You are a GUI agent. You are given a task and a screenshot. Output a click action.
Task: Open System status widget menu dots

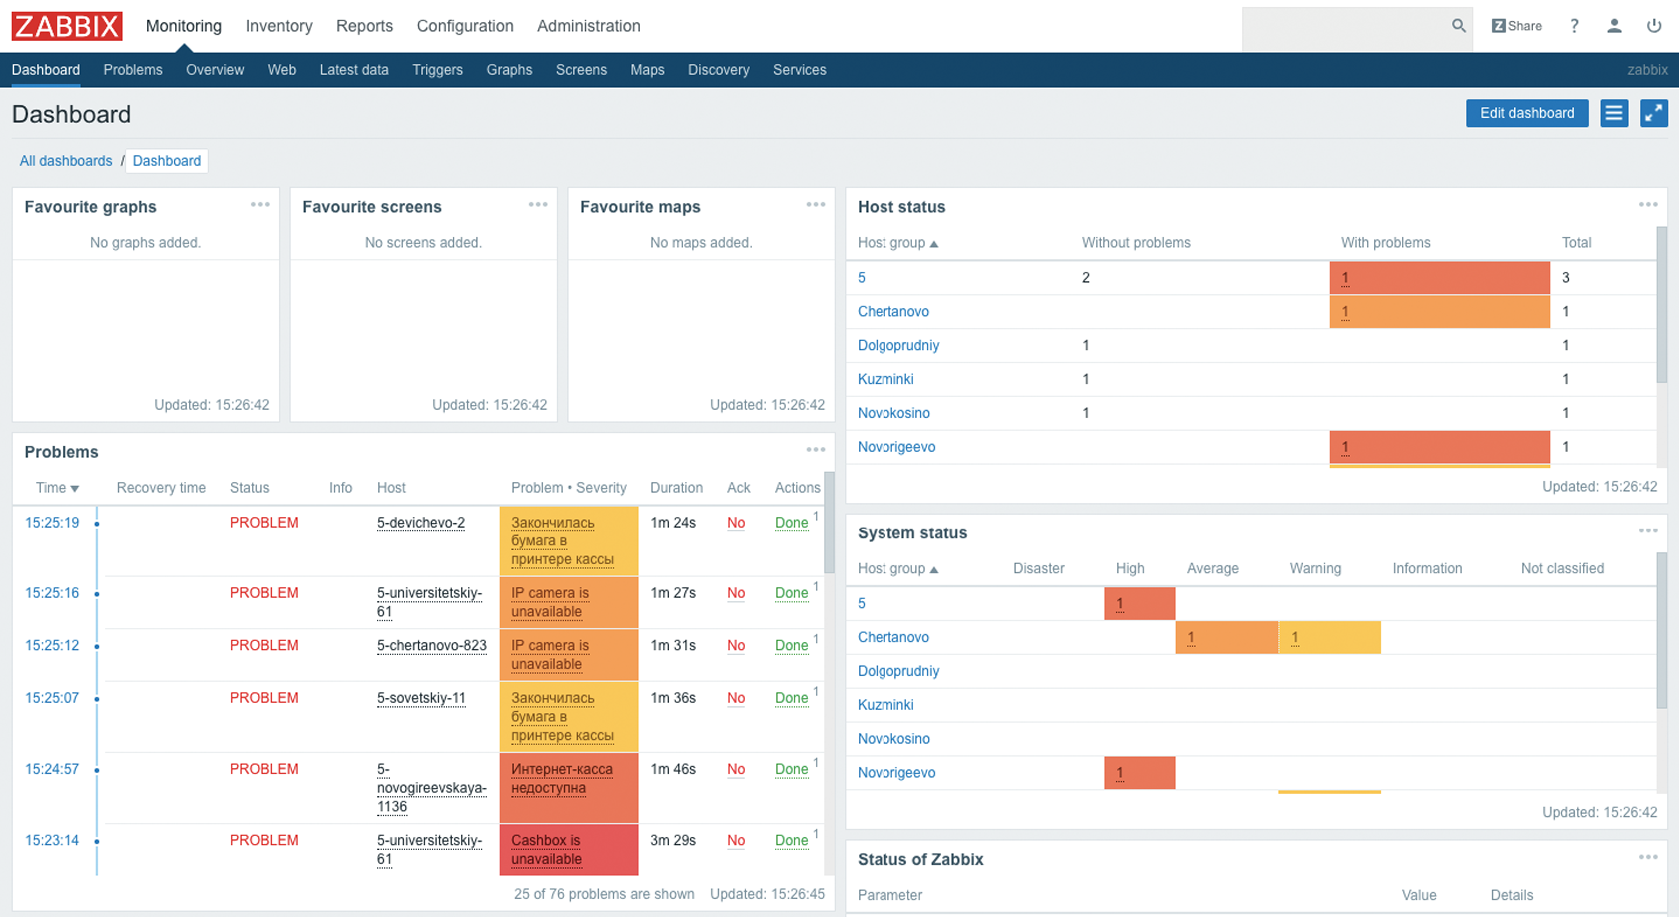[x=1648, y=531]
